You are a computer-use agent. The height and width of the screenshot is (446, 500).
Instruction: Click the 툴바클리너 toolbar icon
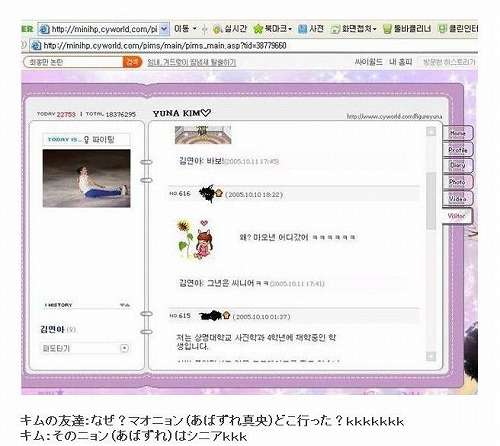[387, 29]
